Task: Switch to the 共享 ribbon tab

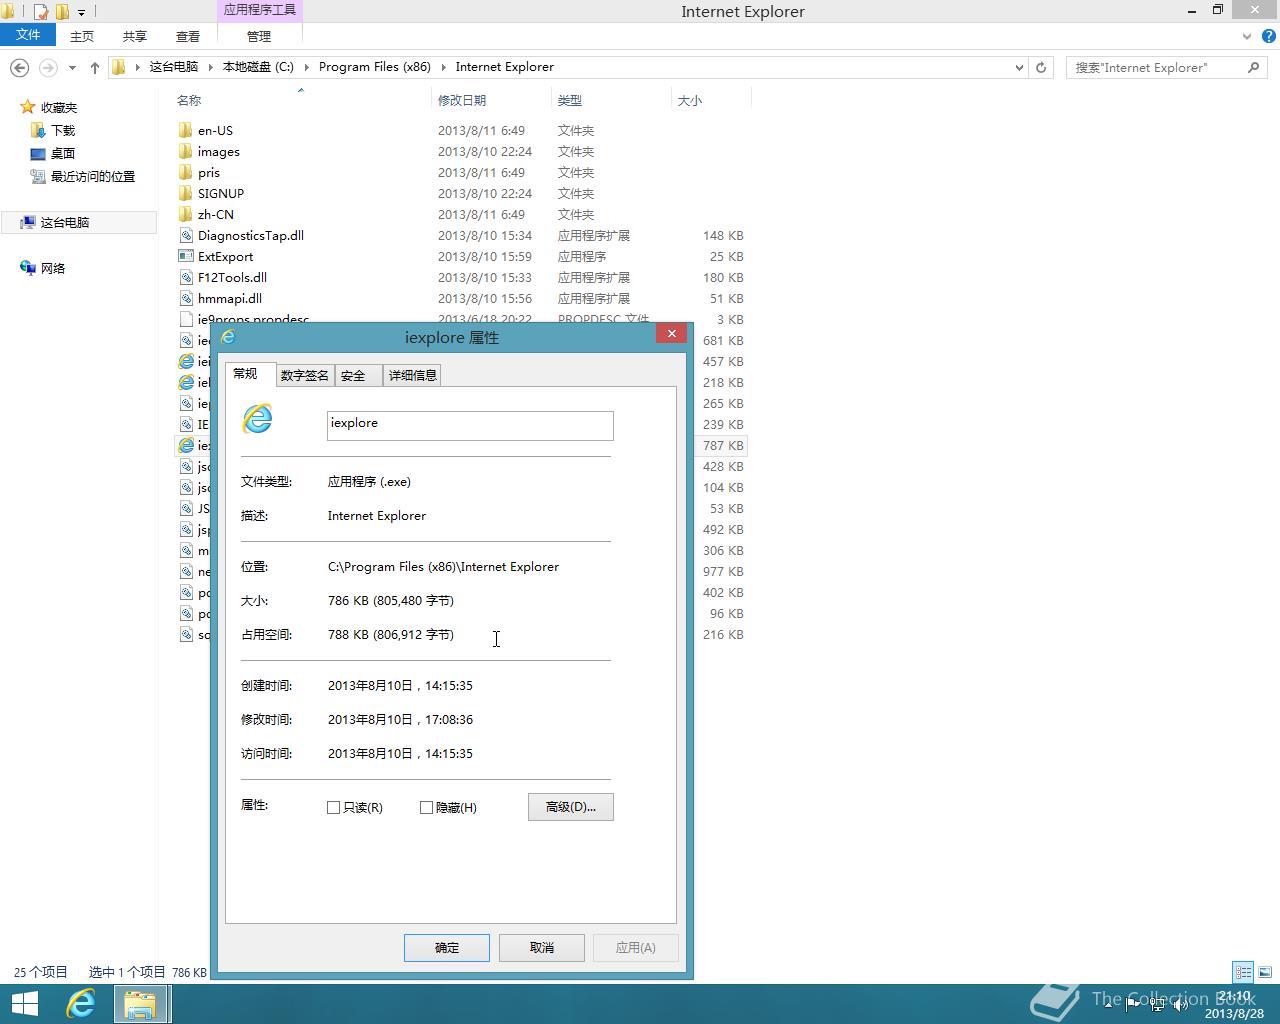Action: pyautogui.click(x=135, y=36)
